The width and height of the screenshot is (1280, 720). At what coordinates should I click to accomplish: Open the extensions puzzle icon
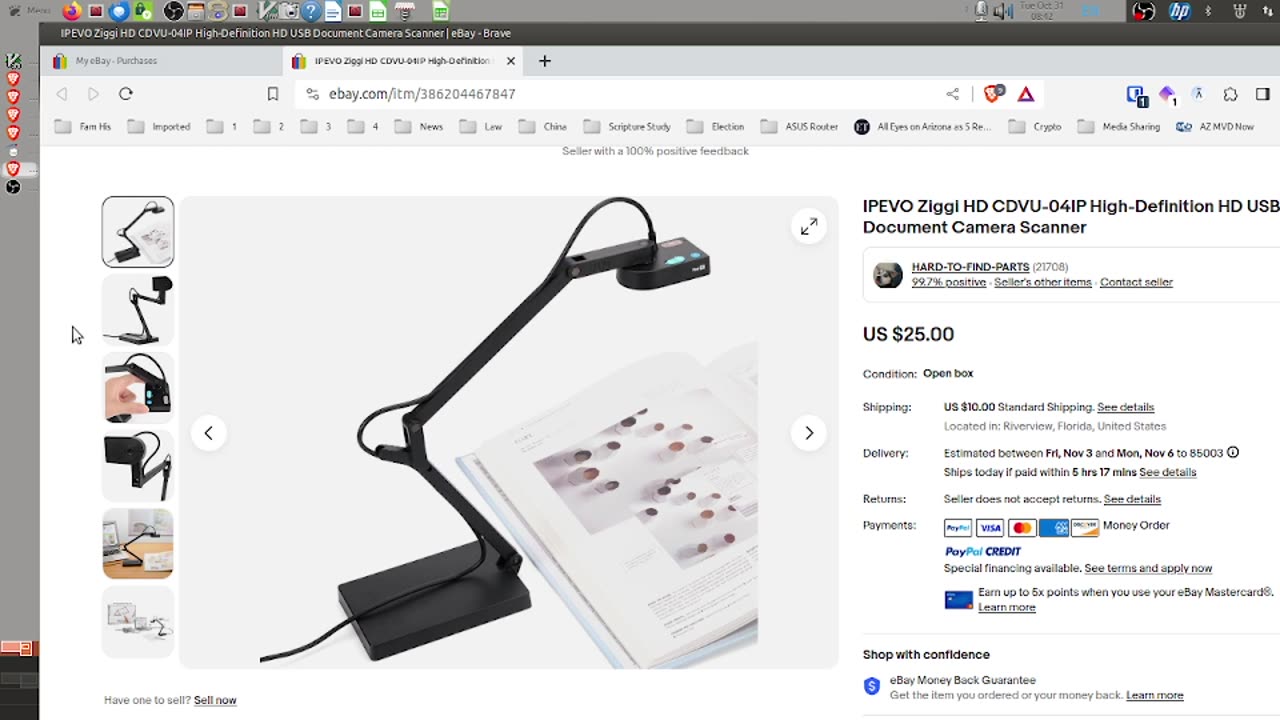click(x=1230, y=94)
